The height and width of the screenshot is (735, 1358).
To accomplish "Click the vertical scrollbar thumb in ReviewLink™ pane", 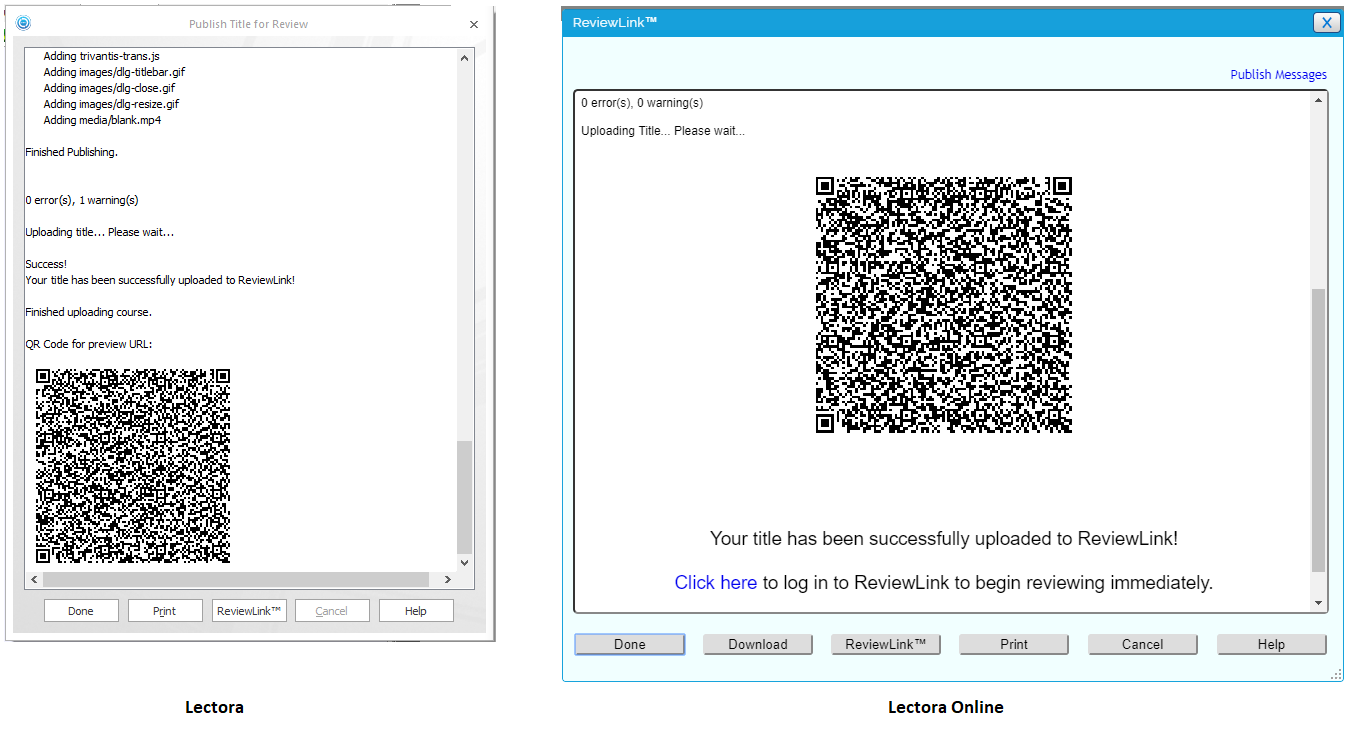I will click(x=1319, y=431).
